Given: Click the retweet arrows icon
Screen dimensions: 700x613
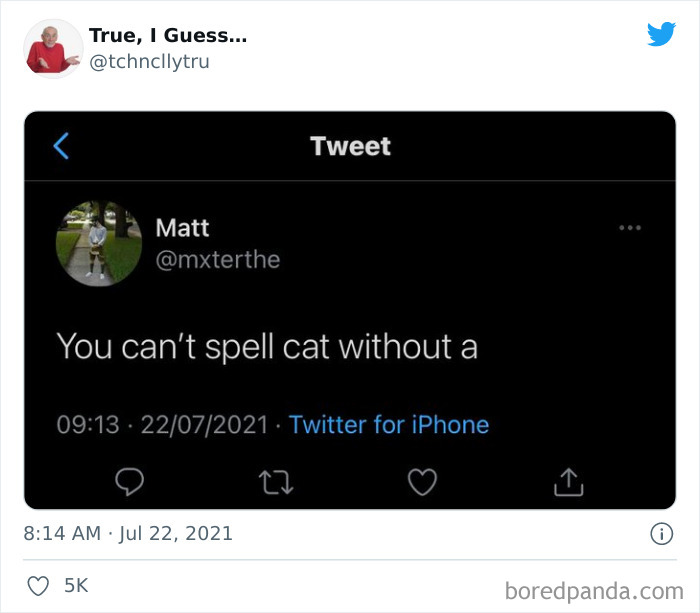Looking at the screenshot, I should click(276, 483).
